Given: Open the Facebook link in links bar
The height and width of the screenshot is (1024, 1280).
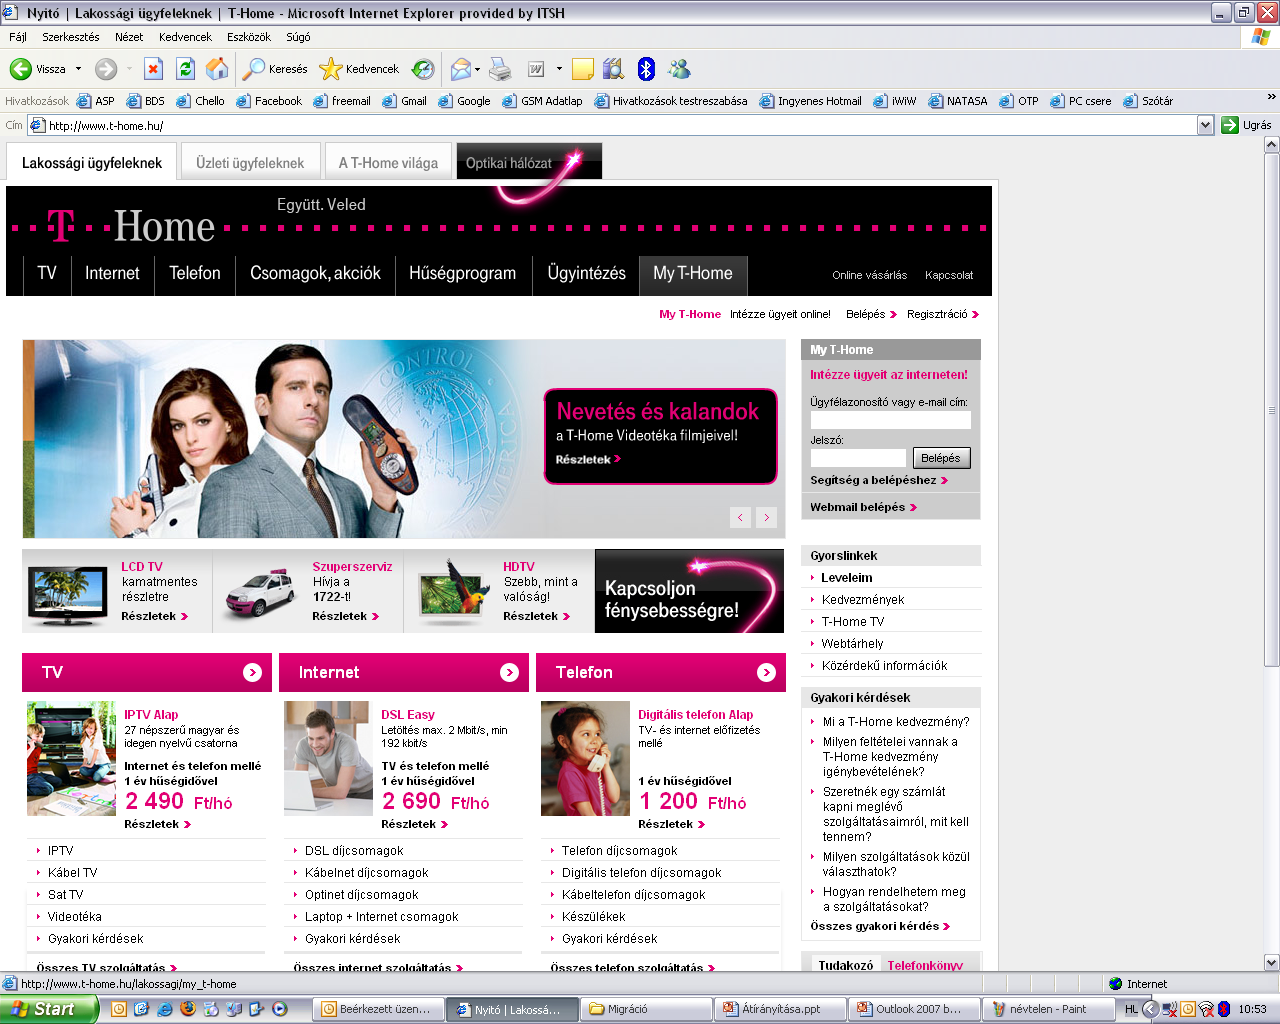Looking at the screenshot, I should (269, 101).
